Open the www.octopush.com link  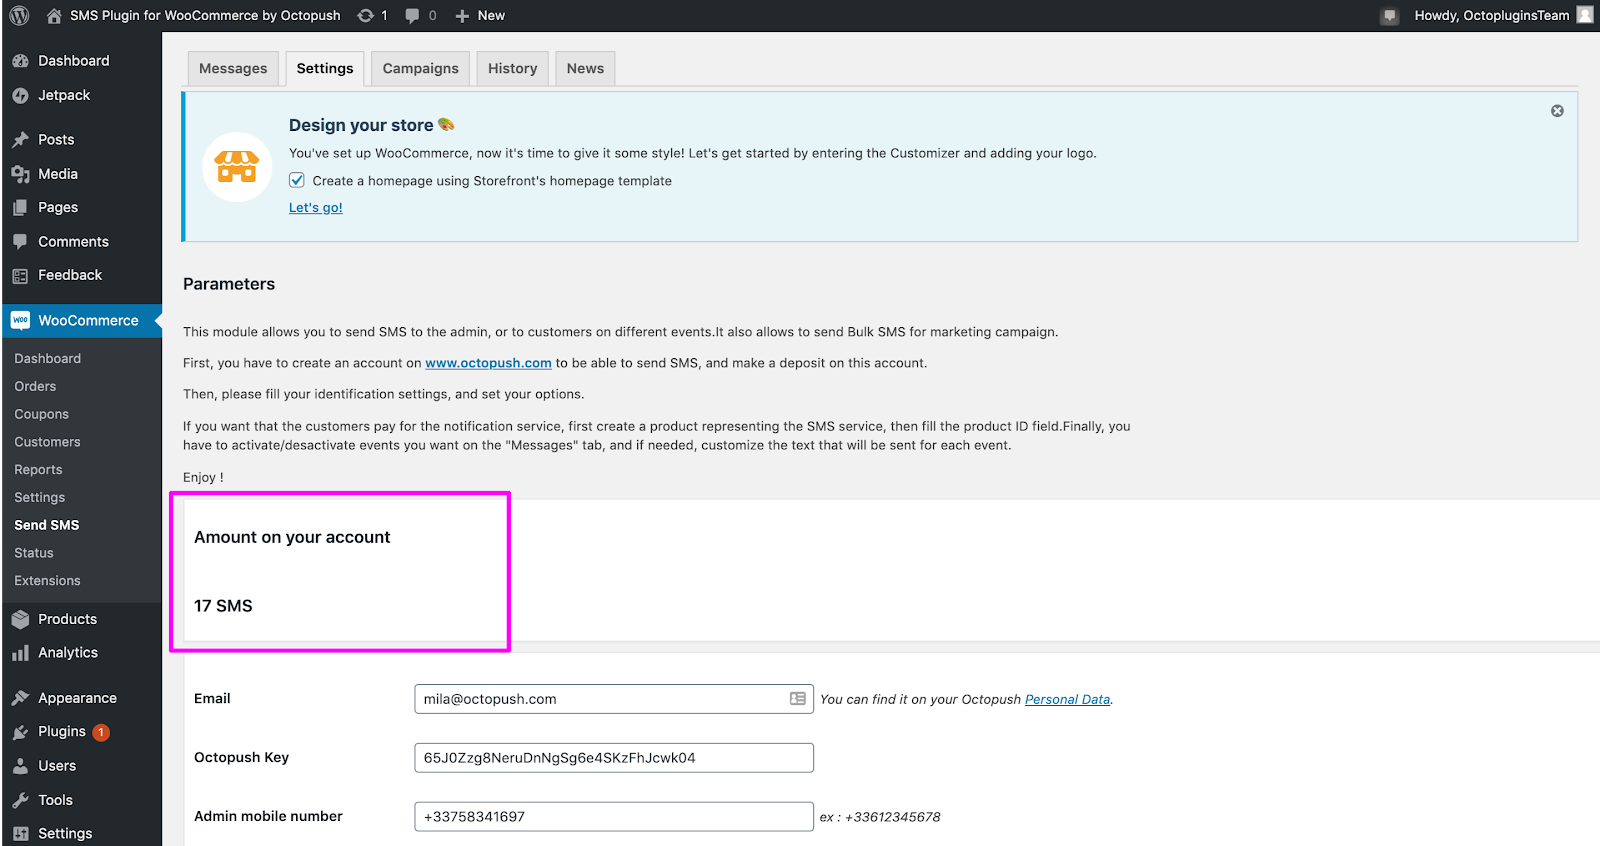488,363
